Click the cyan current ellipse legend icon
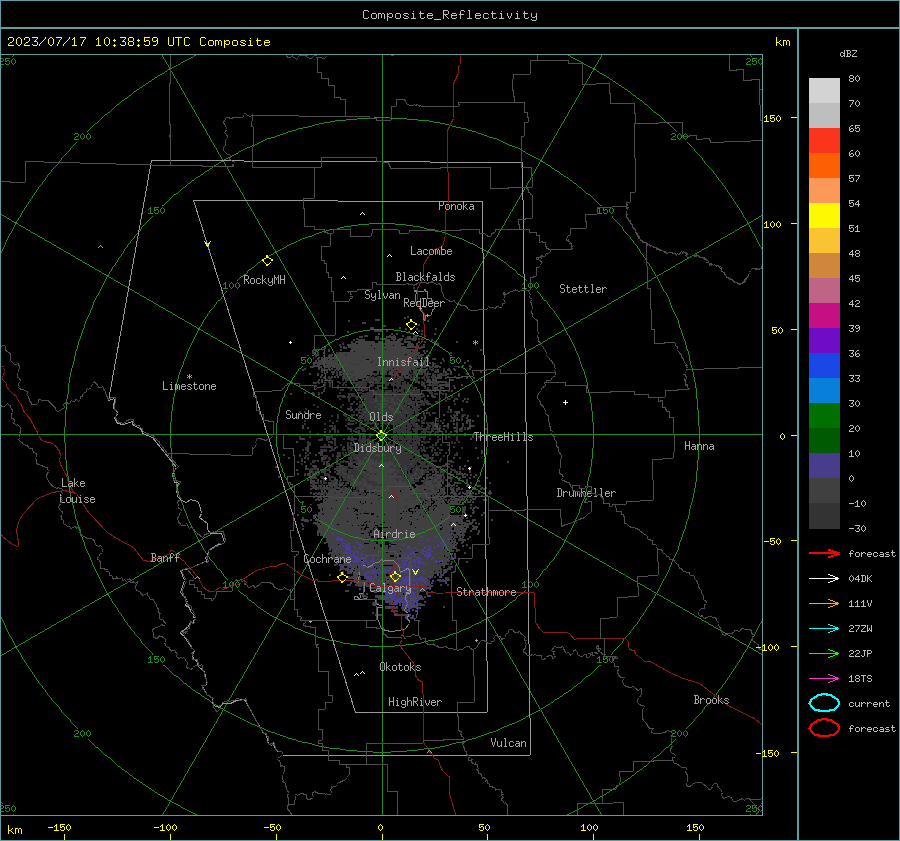 coord(824,703)
